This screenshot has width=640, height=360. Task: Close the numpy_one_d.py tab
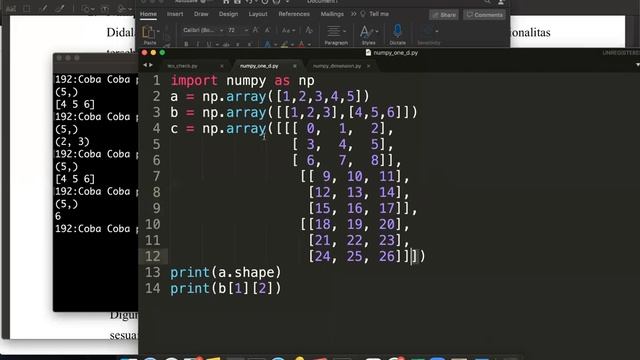295,66
